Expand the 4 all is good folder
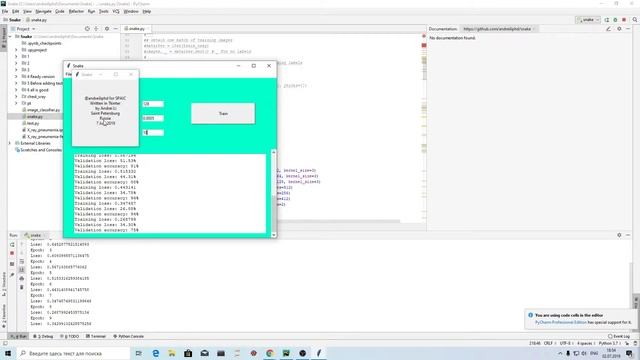This screenshot has height=360, width=640. click(16, 90)
